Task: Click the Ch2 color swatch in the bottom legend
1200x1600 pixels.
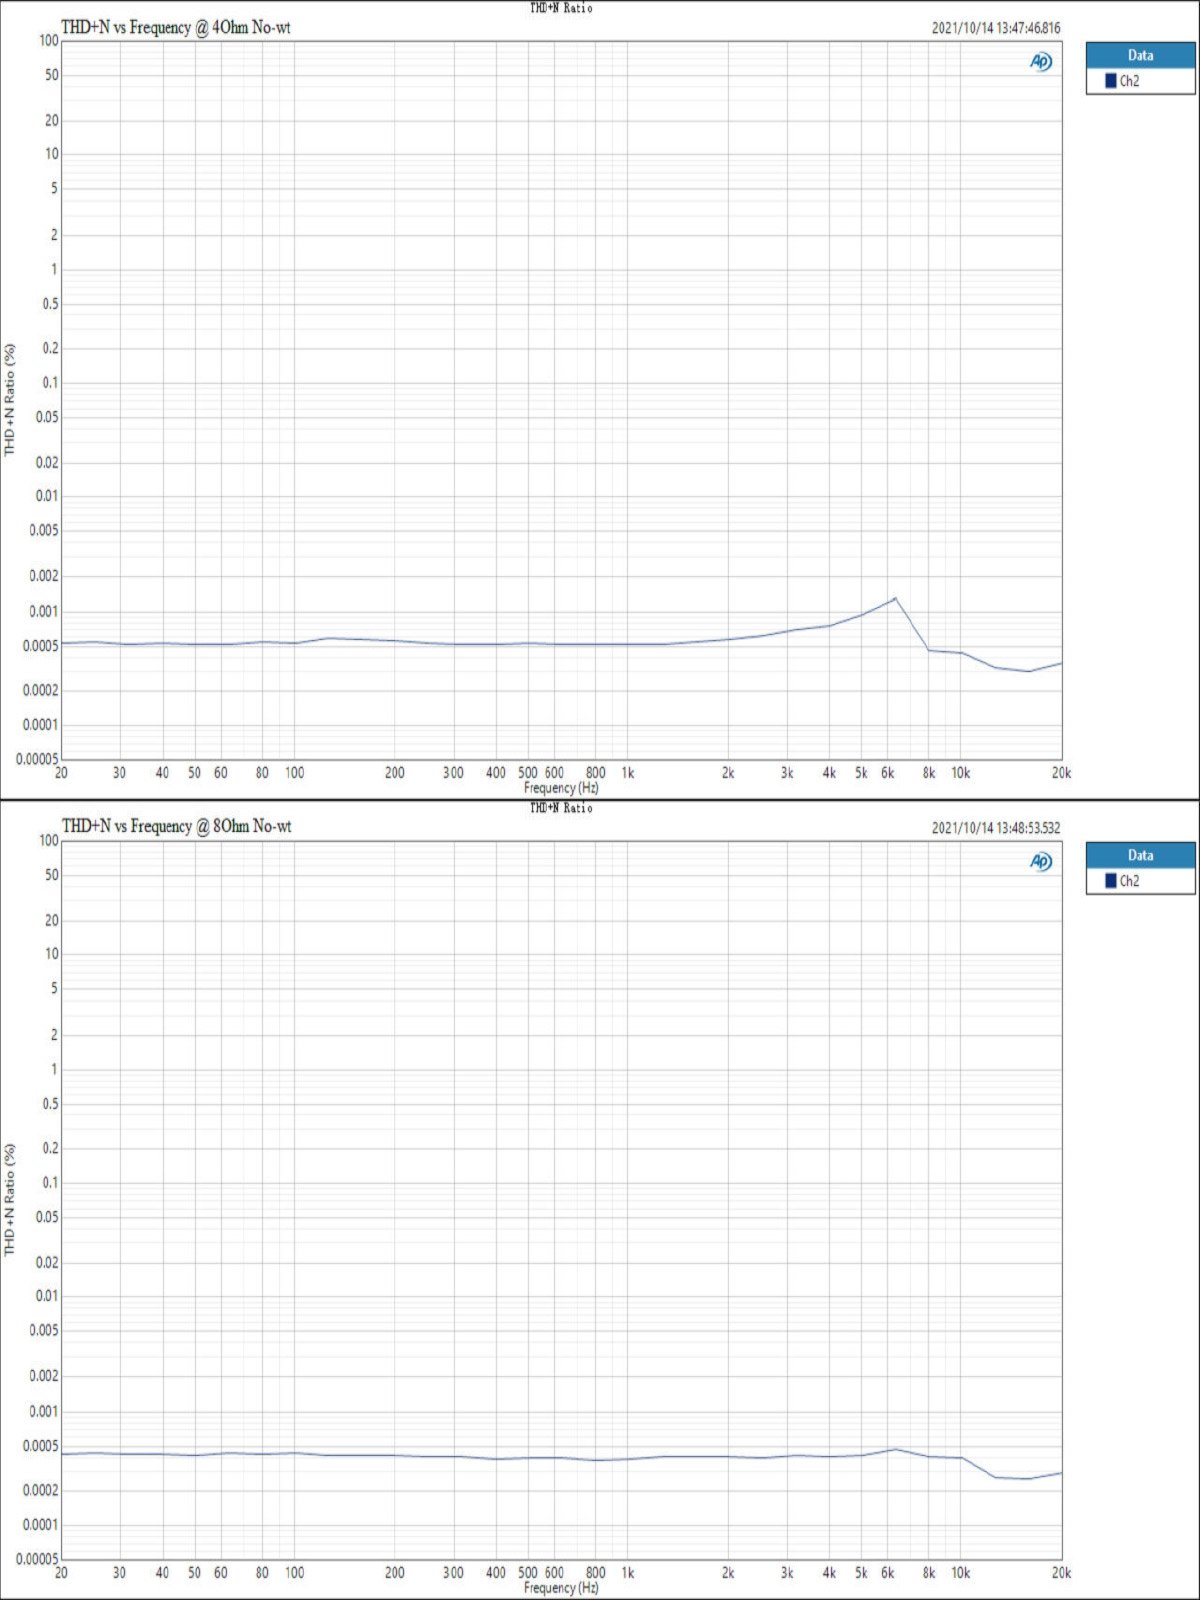Action: pos(1110,881)
